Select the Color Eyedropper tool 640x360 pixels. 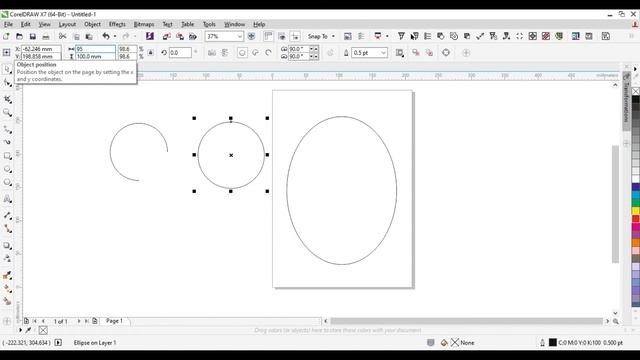pos(7,276)
